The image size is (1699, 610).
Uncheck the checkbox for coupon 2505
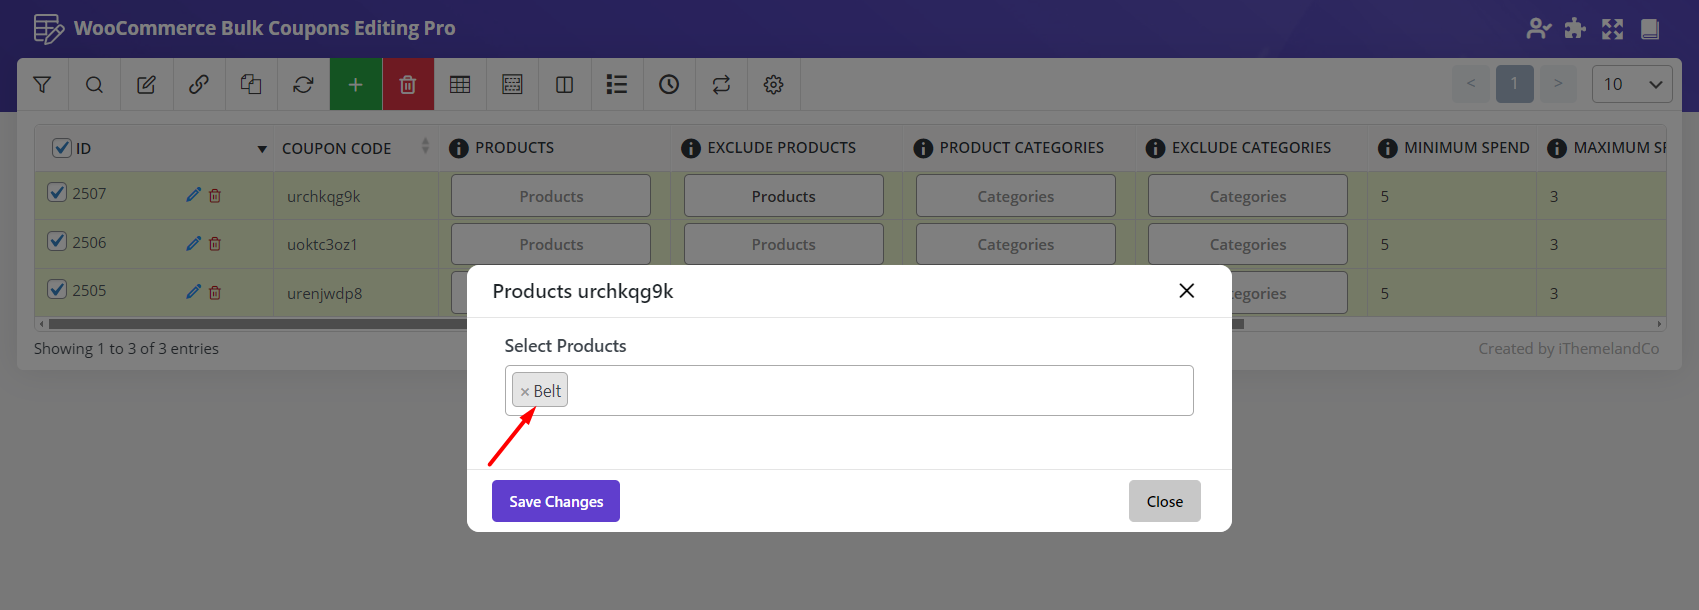pos(57,290)
